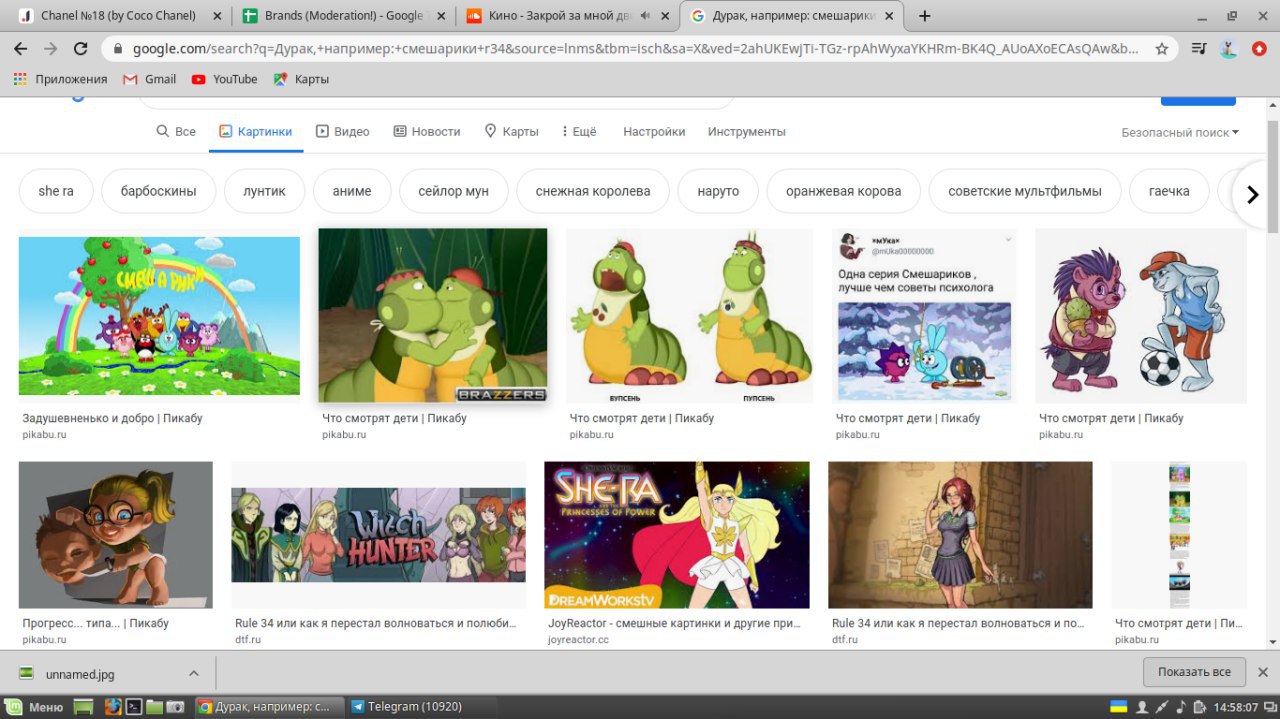Open the media control icon in Chrome toolbar
Screen dimensions: 1280x719
point(1199,48)
